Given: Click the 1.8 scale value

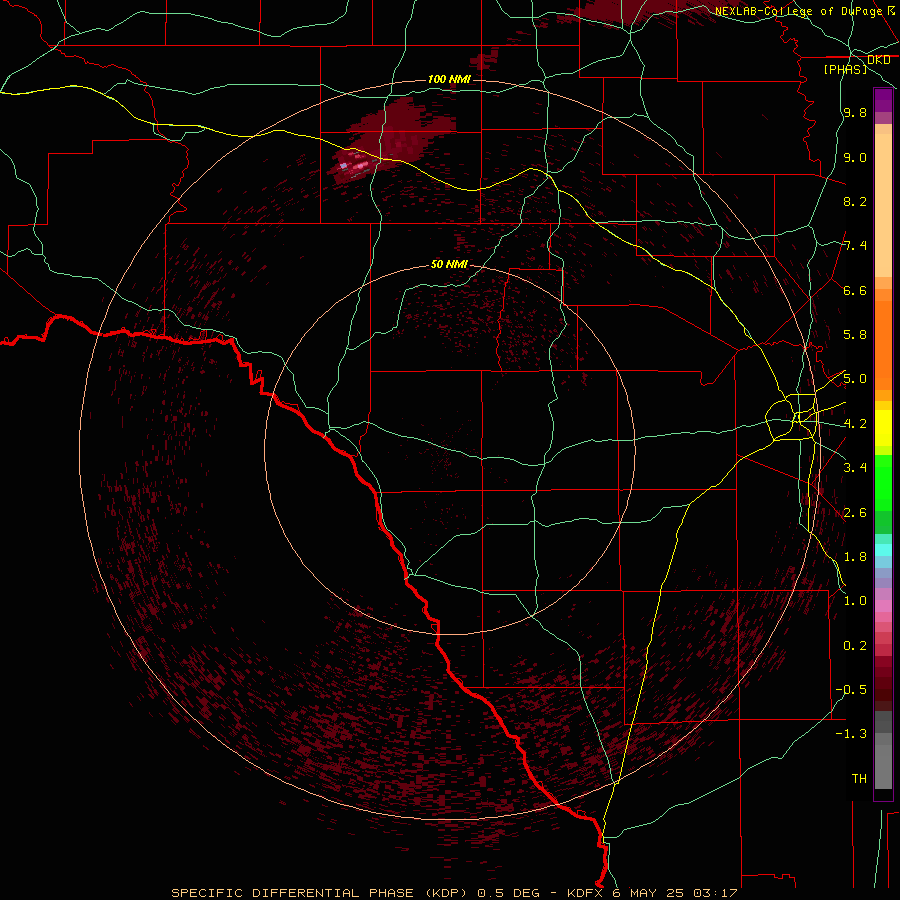Looking at the screenshot, I should pyautogui.click(x=855, y=557).
